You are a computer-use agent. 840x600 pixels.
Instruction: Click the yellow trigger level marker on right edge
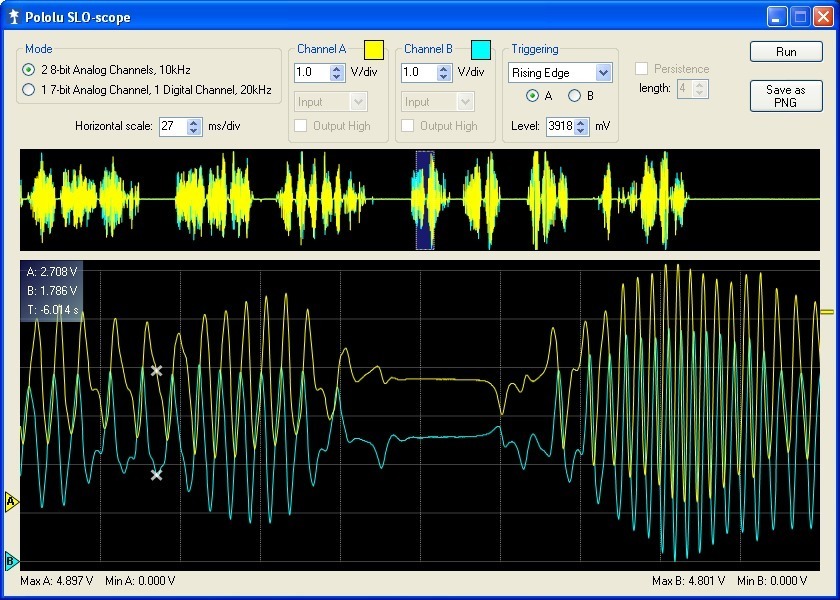827,313
